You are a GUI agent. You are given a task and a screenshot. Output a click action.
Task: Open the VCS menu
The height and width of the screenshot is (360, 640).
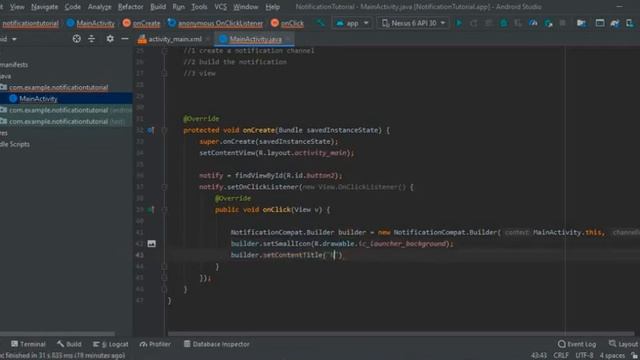click(220, 7)
